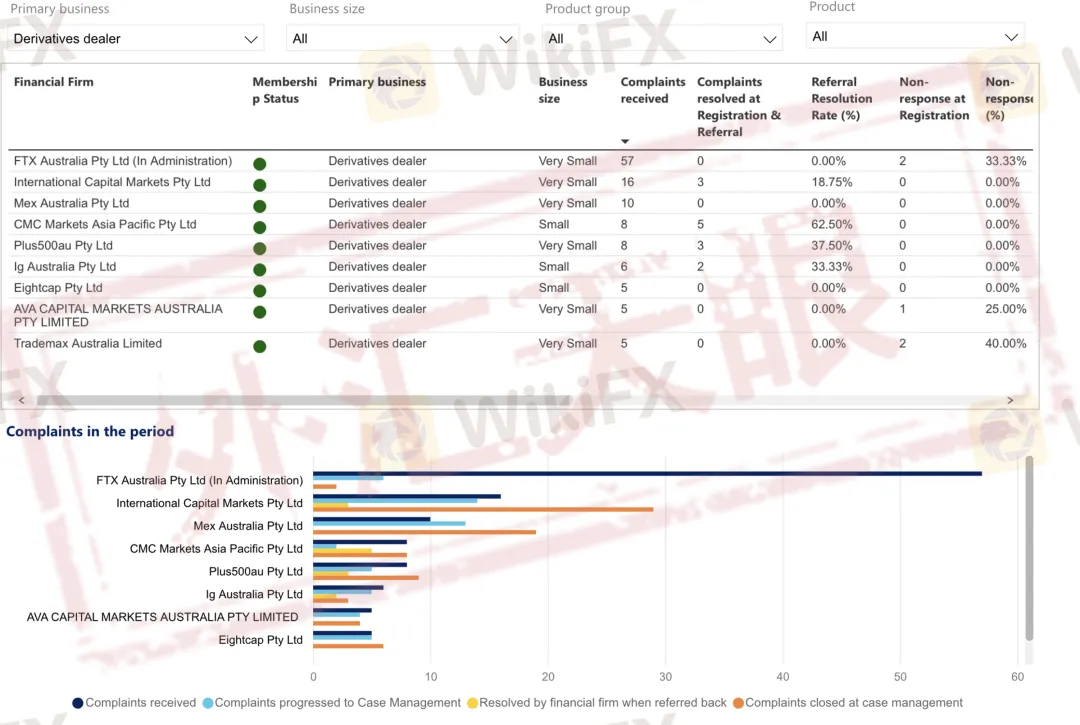Click Trademax Australia green membership status dot
Viewport: 1080px width, 725px height.
[x=260, y=346]
